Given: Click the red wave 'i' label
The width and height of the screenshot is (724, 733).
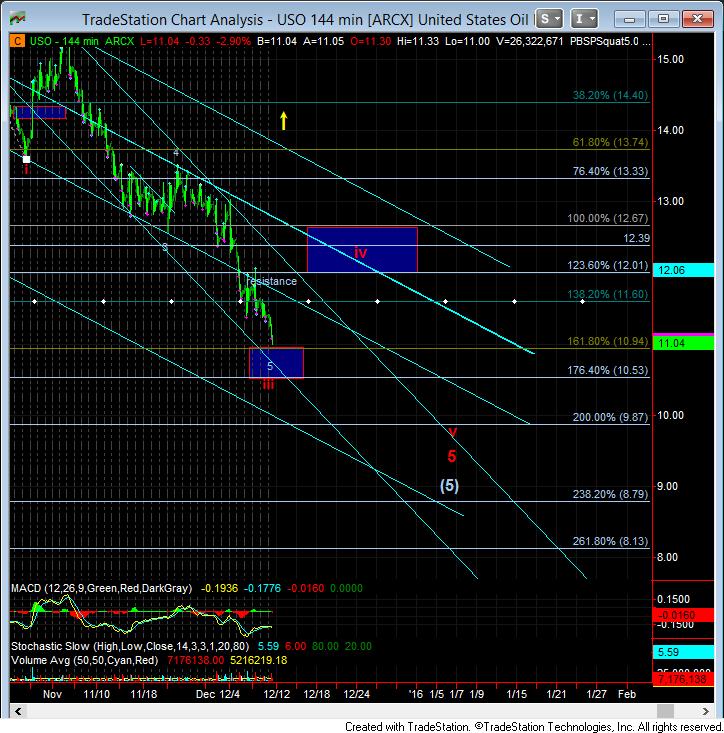Looking at the screenshot, I should (26, 170).
